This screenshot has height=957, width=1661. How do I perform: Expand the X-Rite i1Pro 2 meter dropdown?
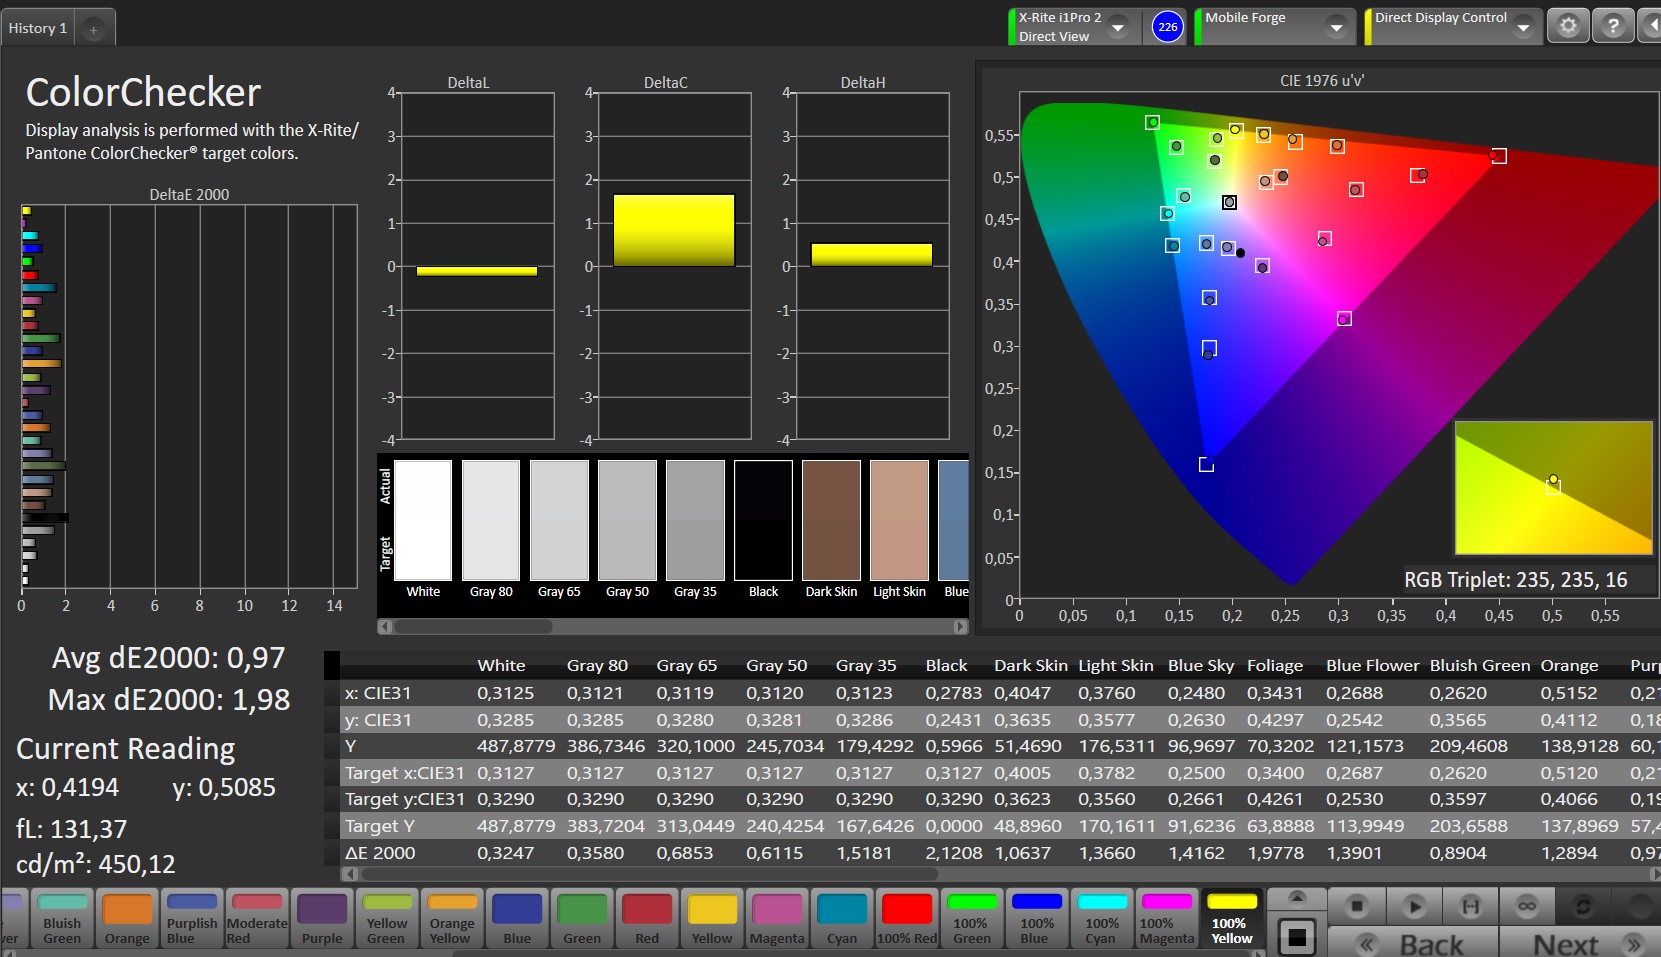click(1119, 27)
